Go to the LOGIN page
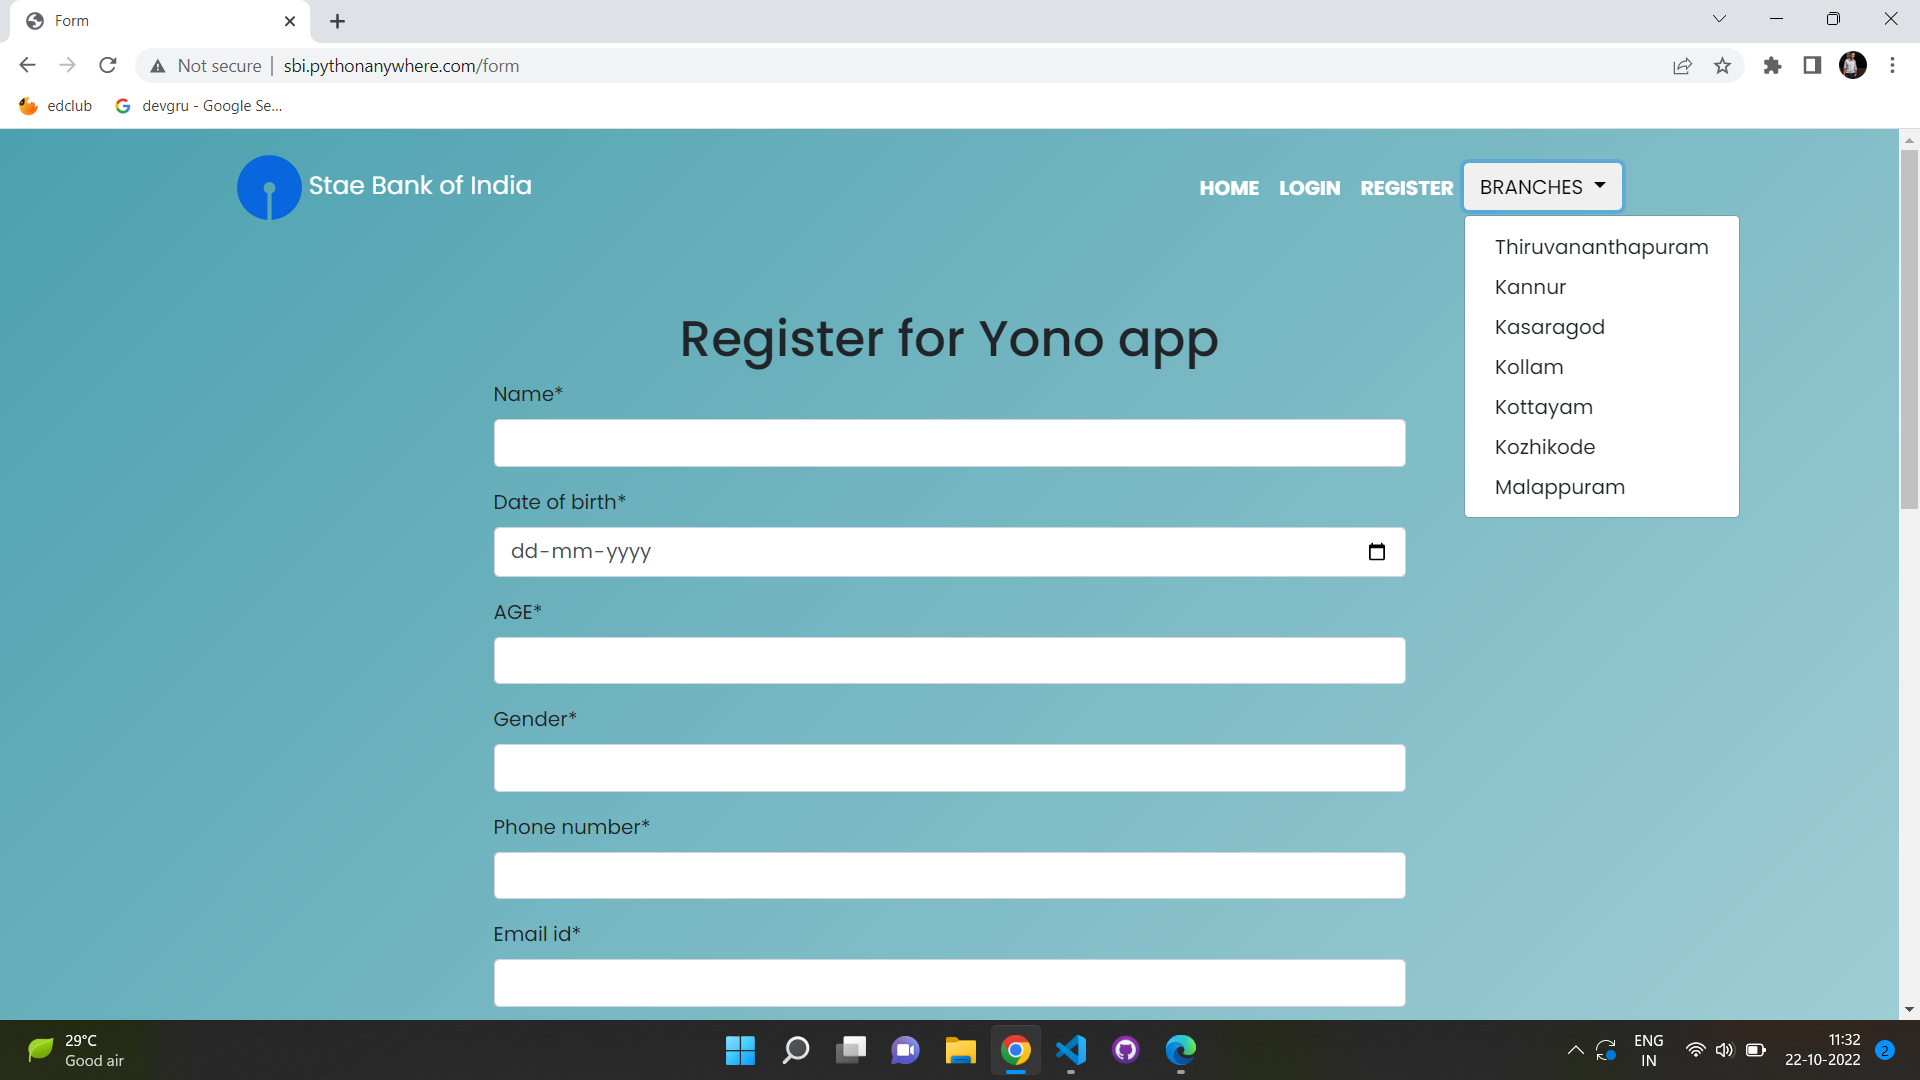1920x1080 pixels. pyautogui.click(x=1309, y=188)
